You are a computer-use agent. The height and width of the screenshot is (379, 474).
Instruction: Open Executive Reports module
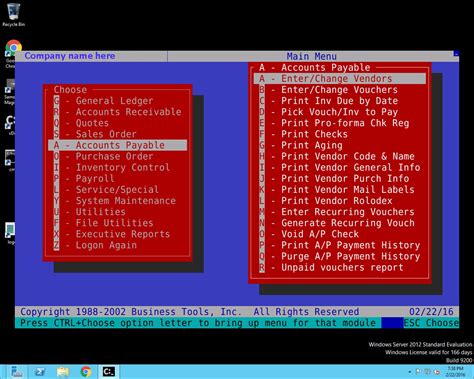pos(118,234)
